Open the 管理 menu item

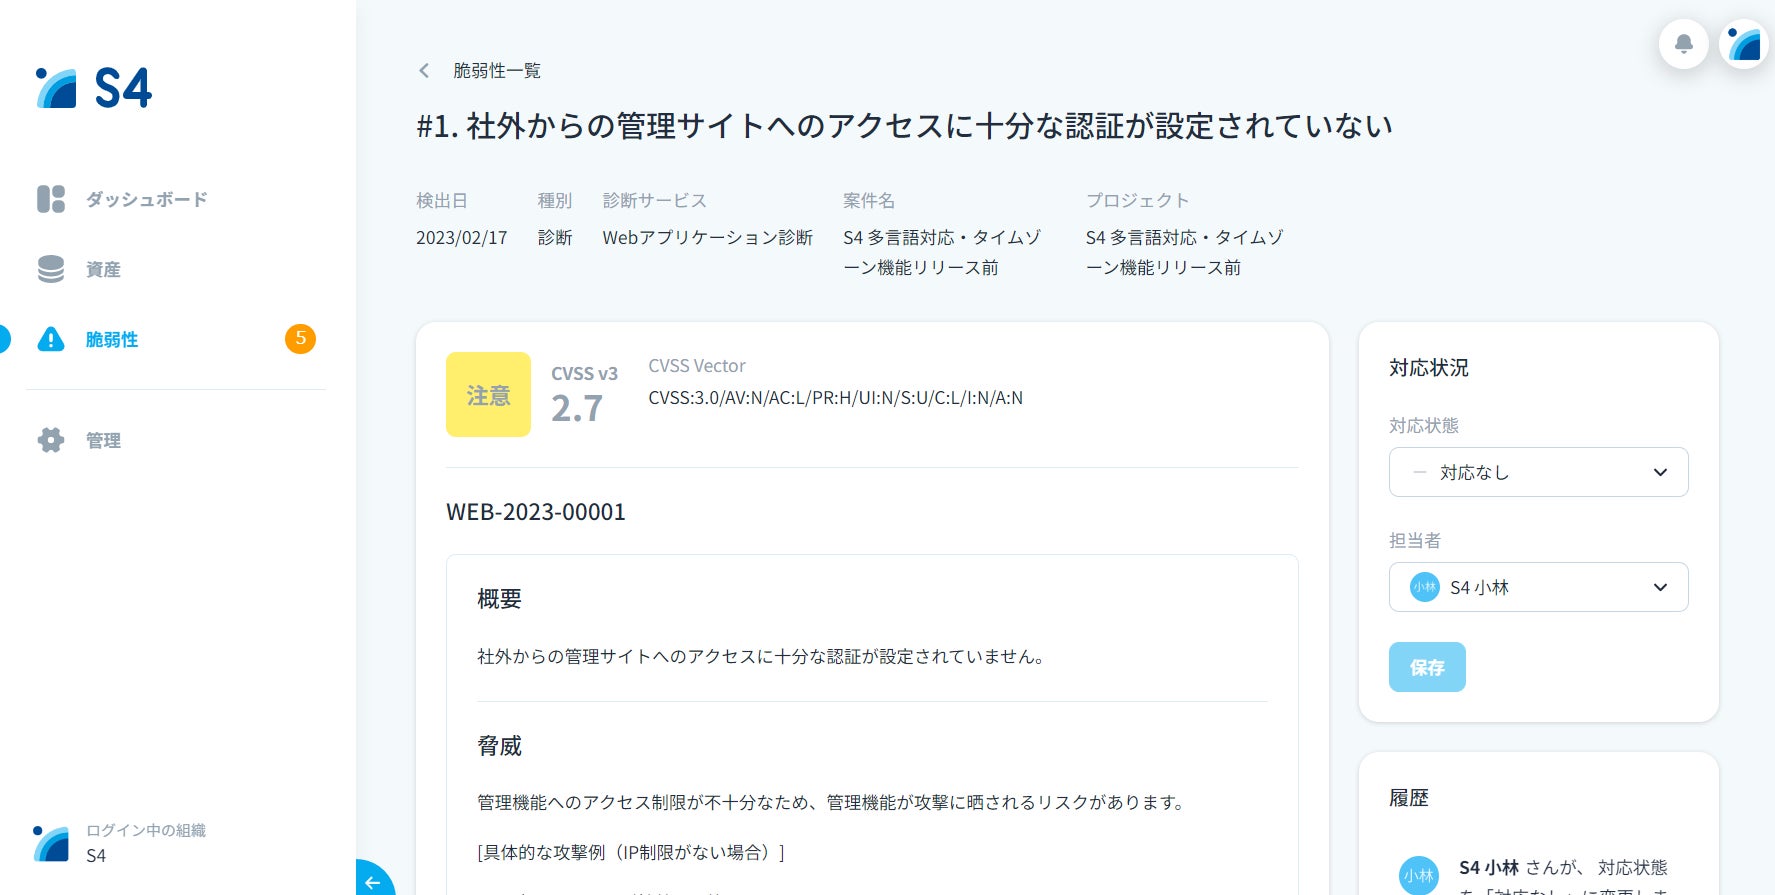pyautogui.click(x=103, y=440)
